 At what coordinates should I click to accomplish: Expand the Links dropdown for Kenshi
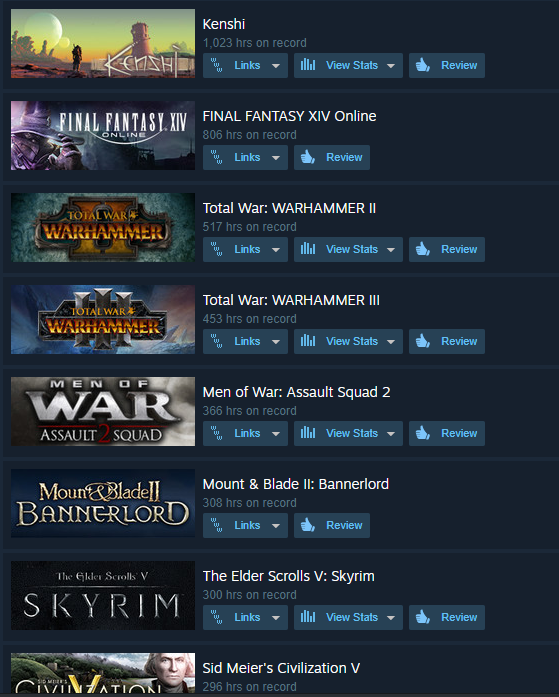pos(276,66)
